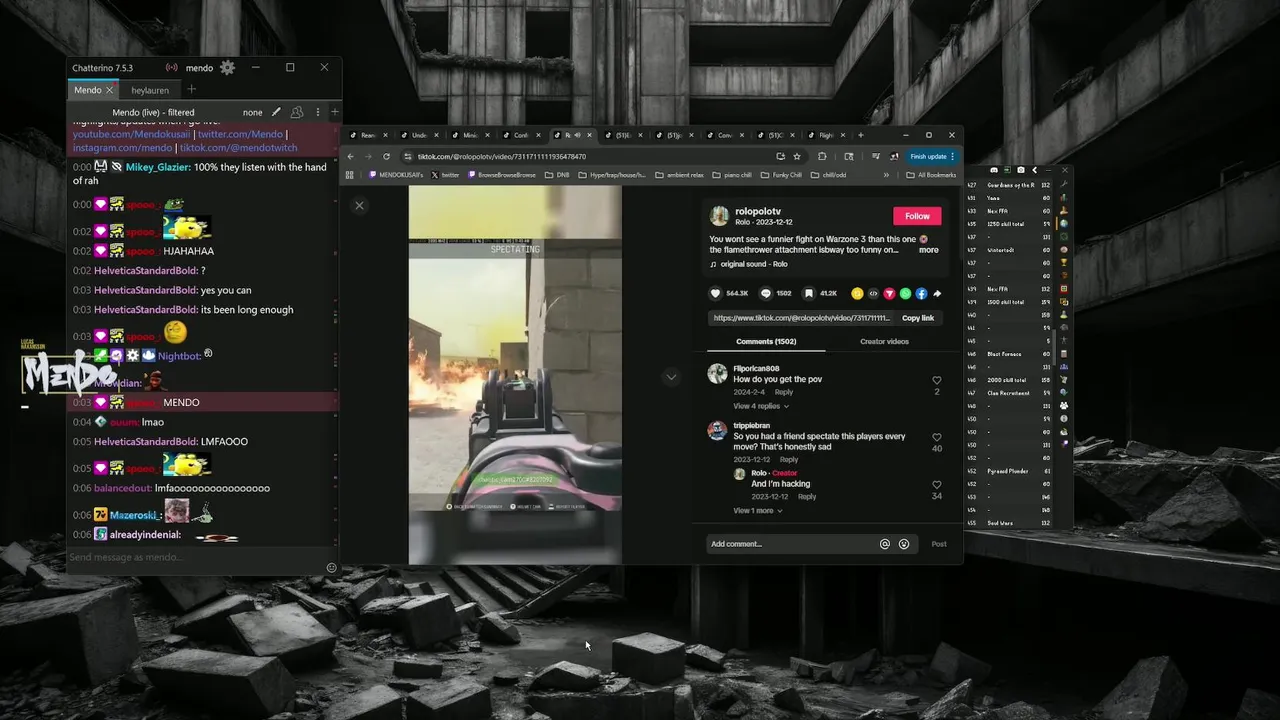Click balancedout username in chat
The height and width of the screenshot is (720, 1280).
tap(123, 488)
